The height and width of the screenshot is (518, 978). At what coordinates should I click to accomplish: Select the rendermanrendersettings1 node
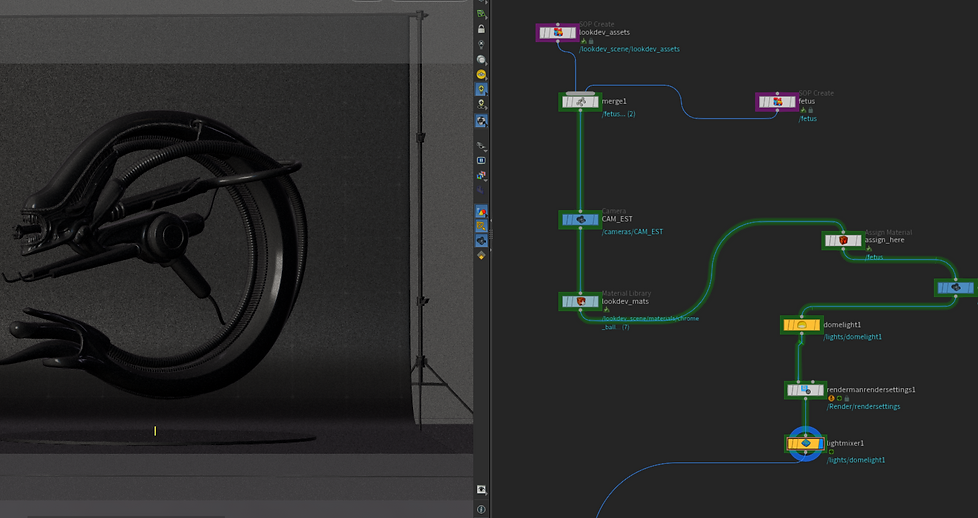click(x=805, y=390)
